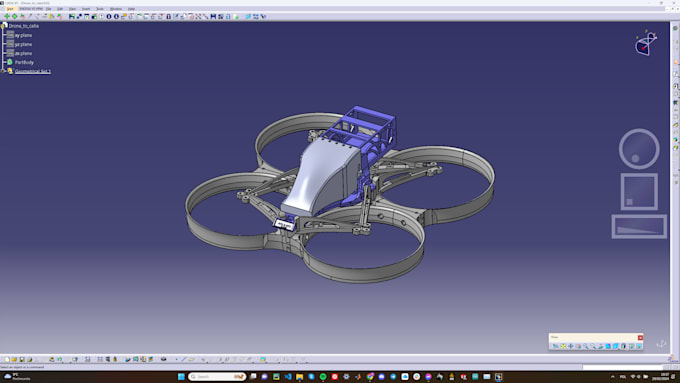Click the 3D compass in viewport corner
The width and height of the screenshot is (680, 383).
tap(646, 43)
